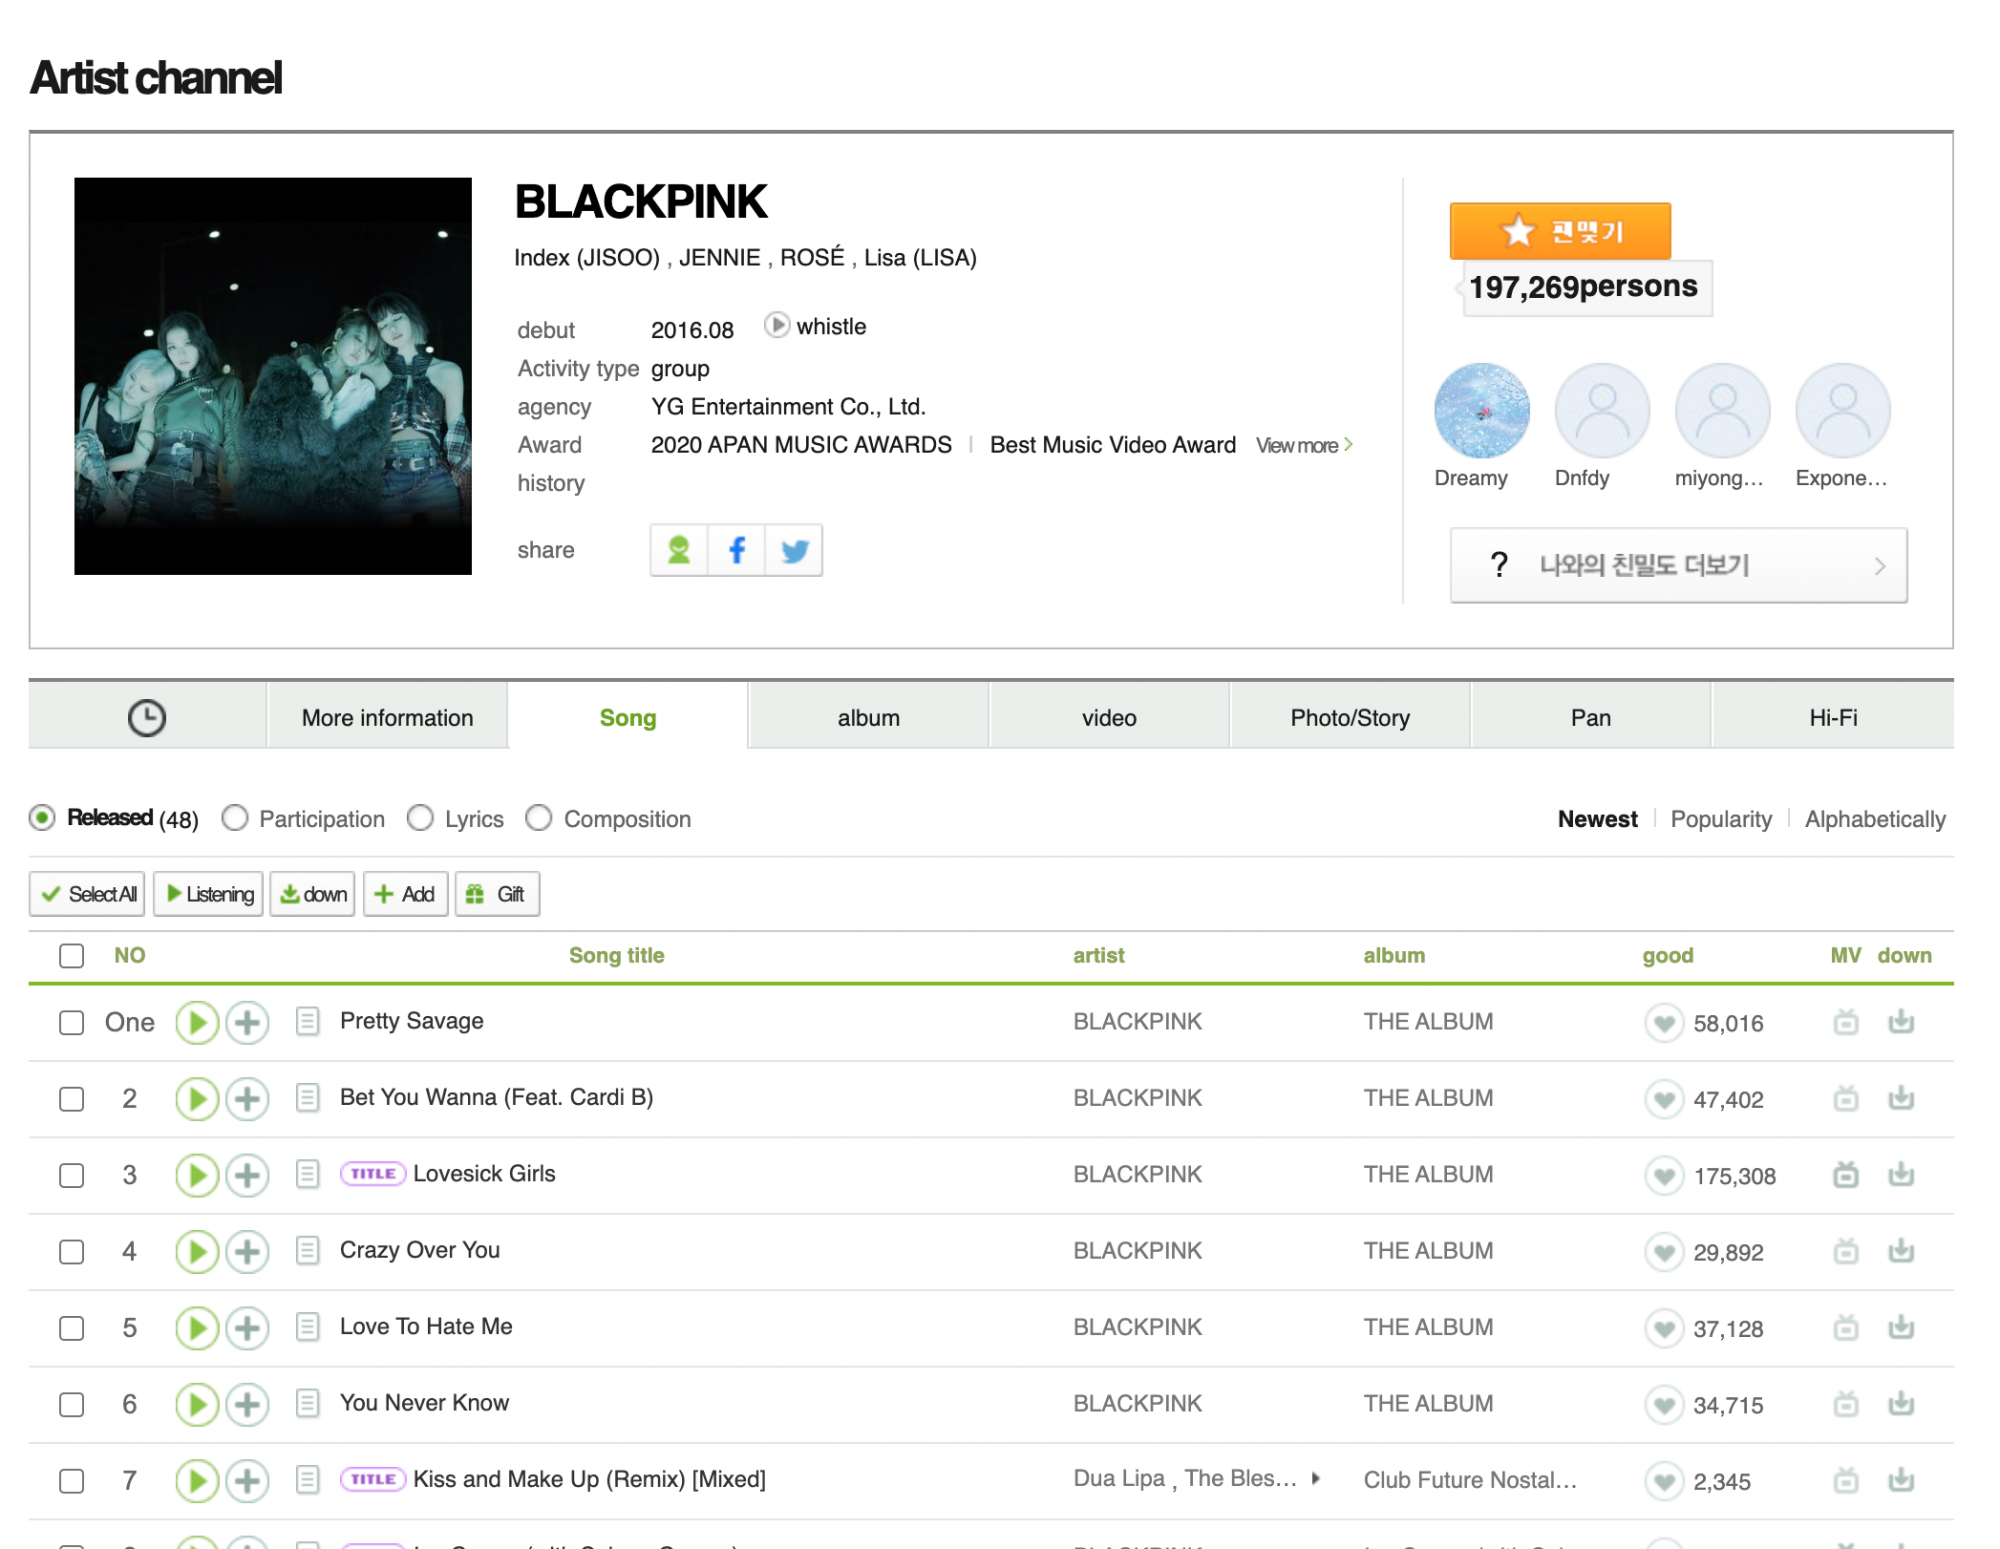Open the Pan tab
This screenshot has width=2000, height=1549.
[1590, 717]
